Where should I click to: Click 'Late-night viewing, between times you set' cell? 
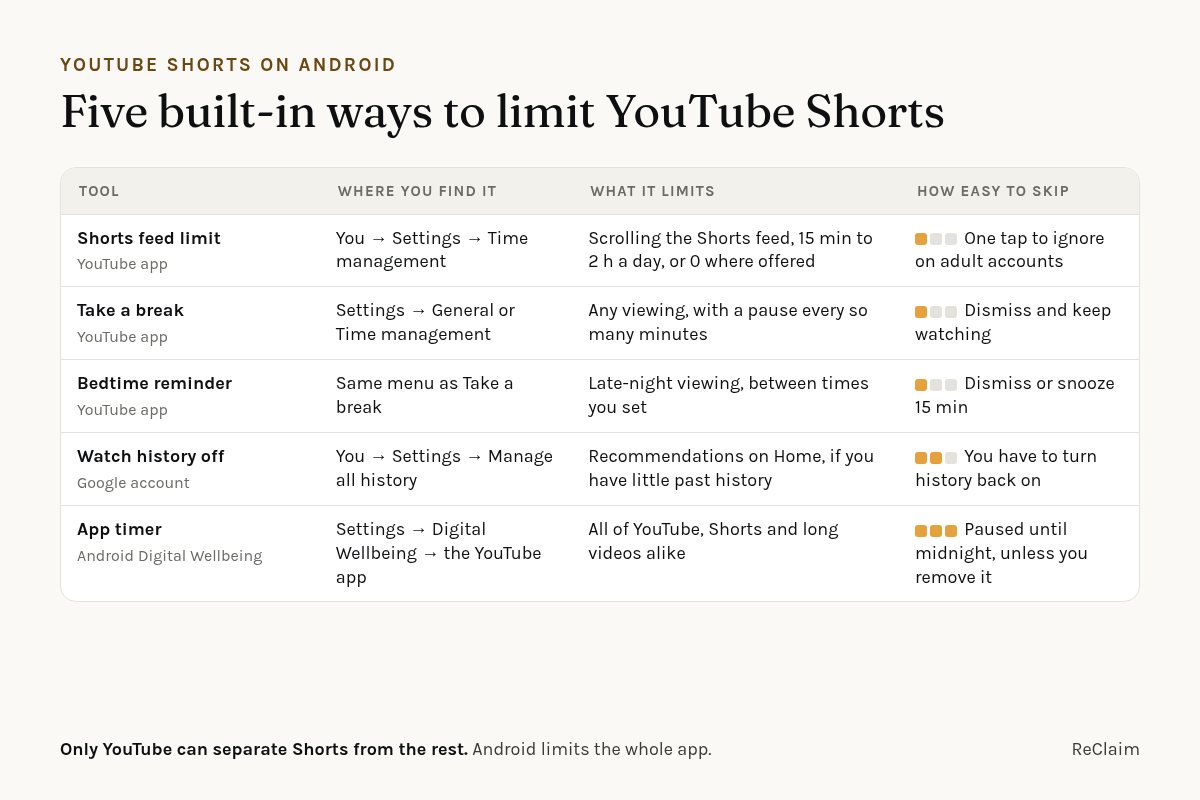click(728, 395)
